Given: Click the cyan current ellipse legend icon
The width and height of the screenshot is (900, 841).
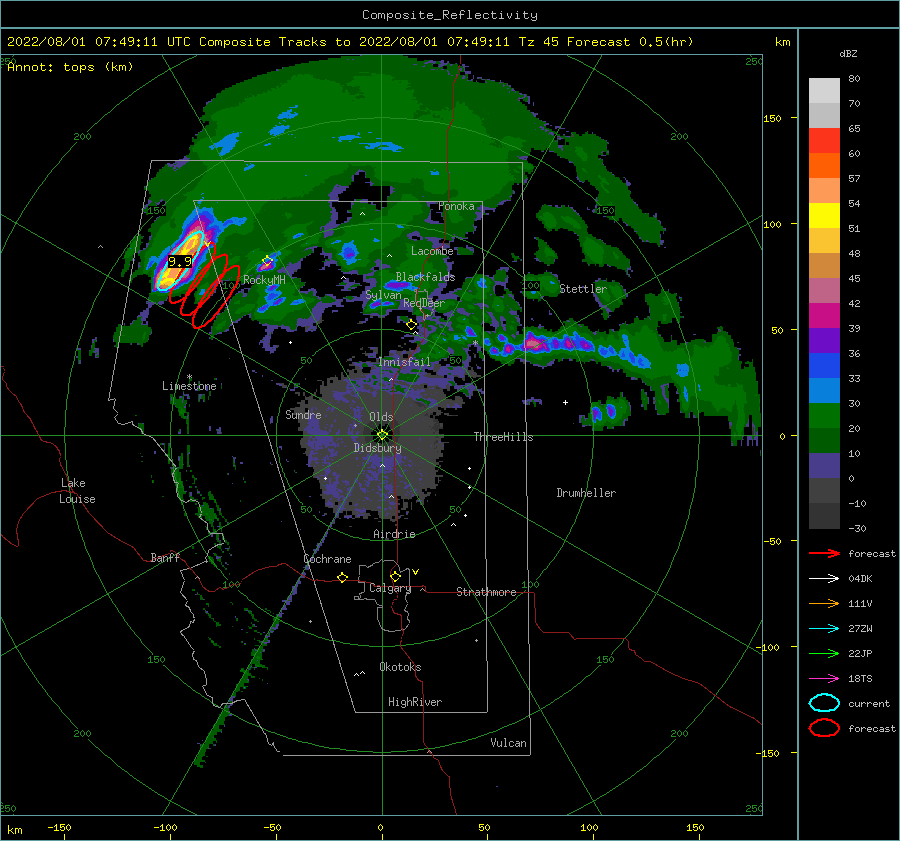Looking at the screenshot, I should coord(824,703).
